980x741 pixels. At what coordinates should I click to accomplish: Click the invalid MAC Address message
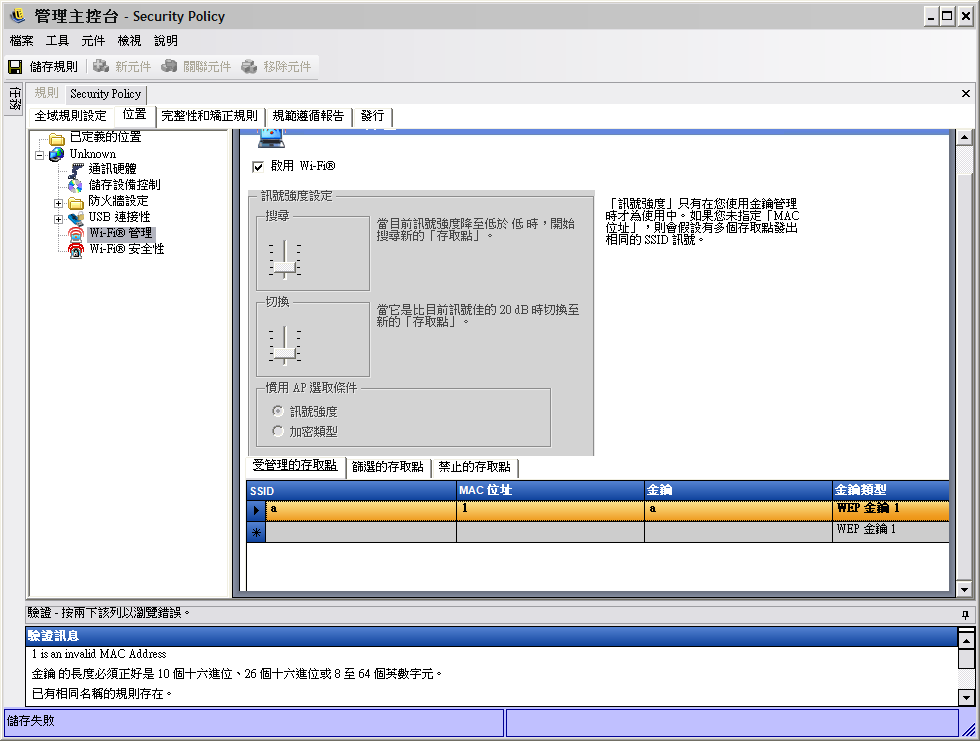(99, 654)
